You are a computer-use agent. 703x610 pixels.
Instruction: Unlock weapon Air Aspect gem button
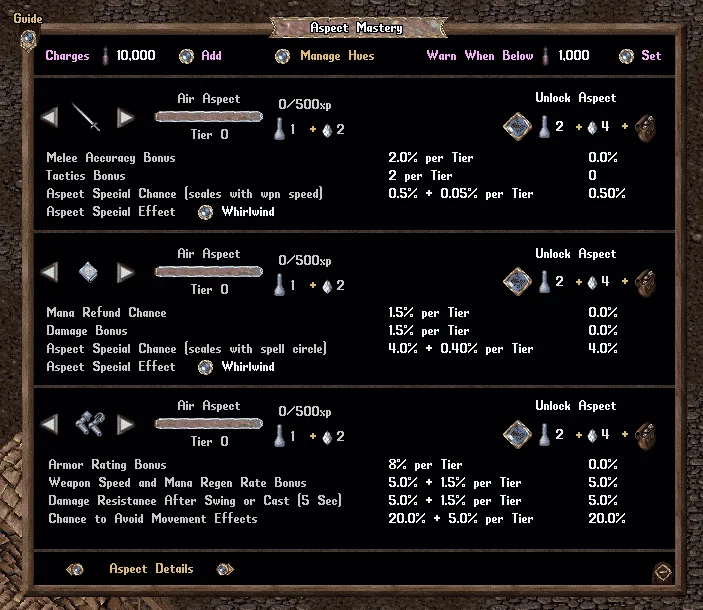(x=517, y=127)
